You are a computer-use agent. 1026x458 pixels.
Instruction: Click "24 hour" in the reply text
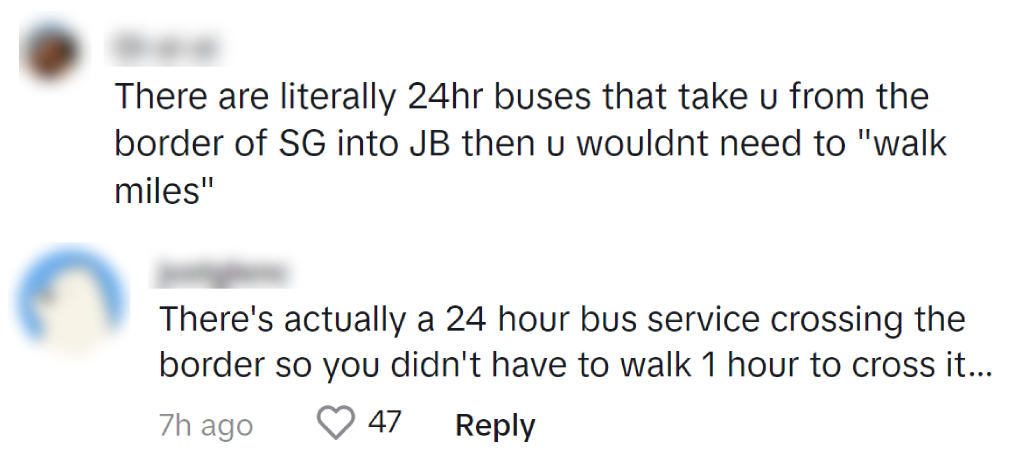click(x=513, y=320)
